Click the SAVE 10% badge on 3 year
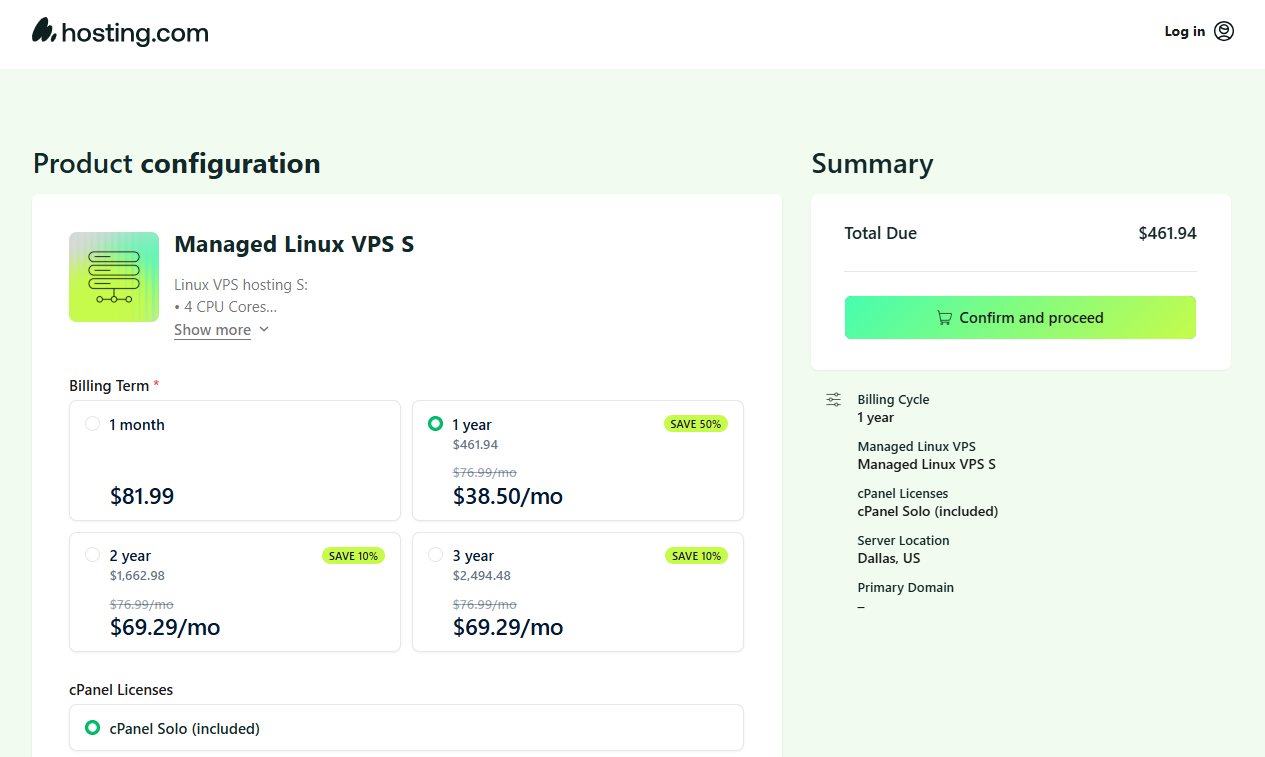This screenshot has width=1265, height=757. tap(696, 556)
